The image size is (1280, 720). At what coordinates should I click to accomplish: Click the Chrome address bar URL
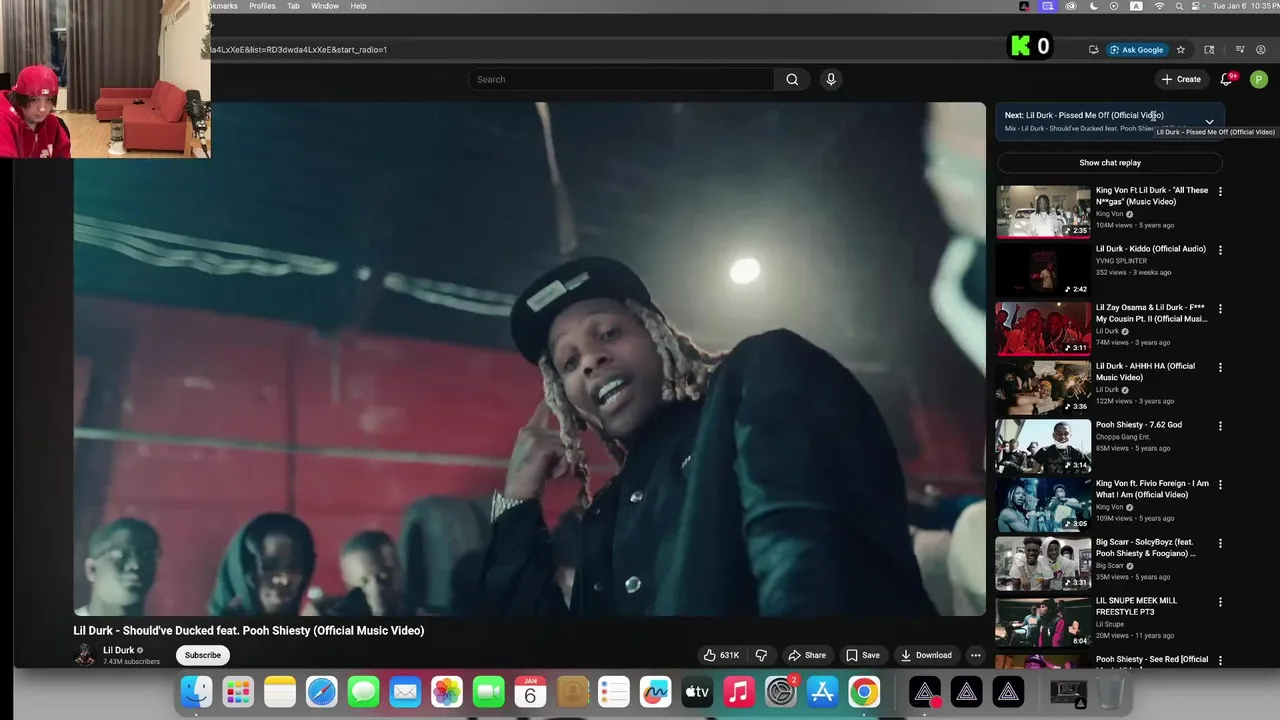click(x=298, y=49)
